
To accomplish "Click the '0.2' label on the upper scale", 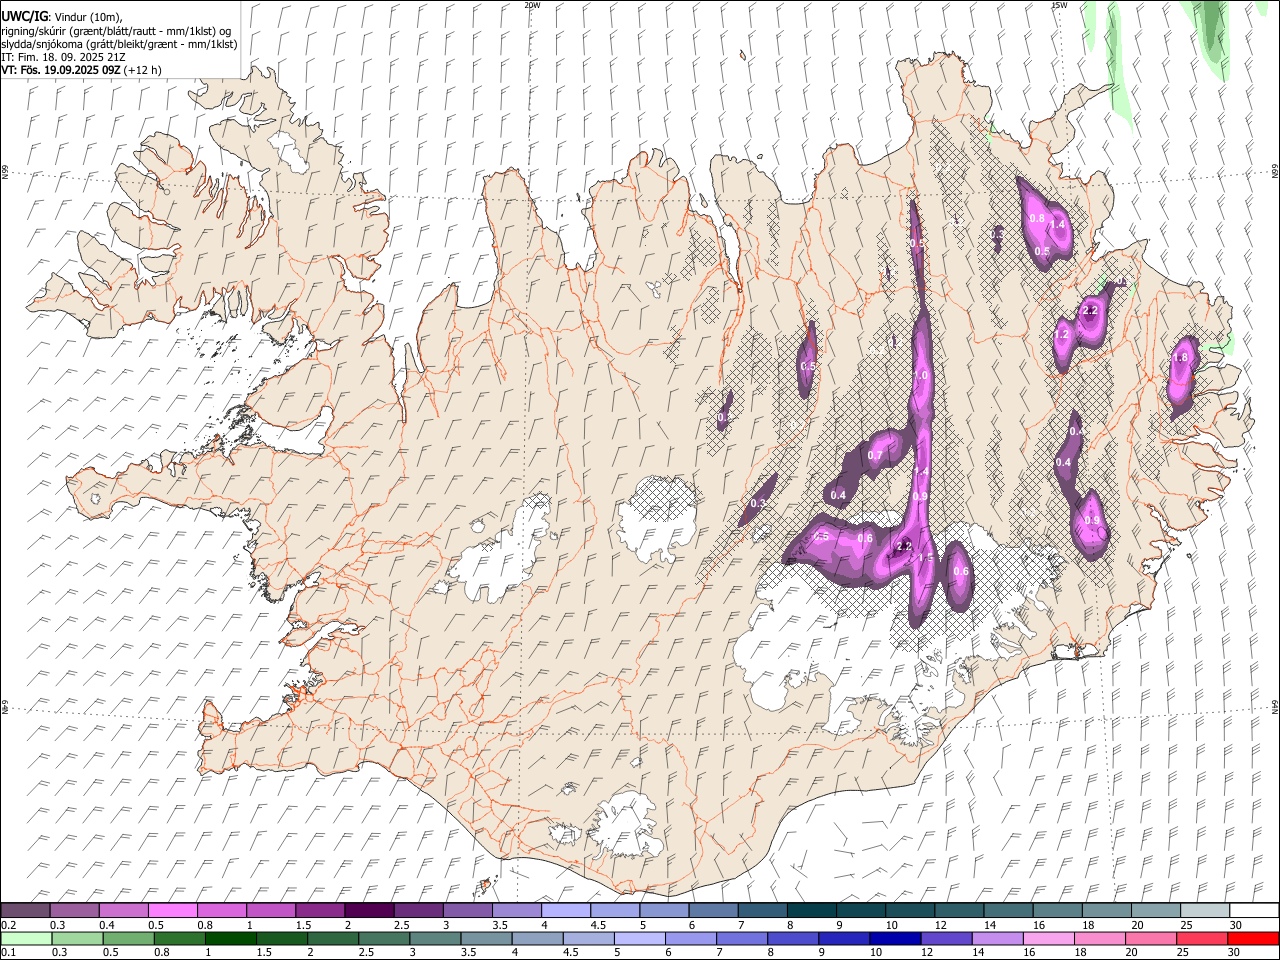I will tap(9, 925).
